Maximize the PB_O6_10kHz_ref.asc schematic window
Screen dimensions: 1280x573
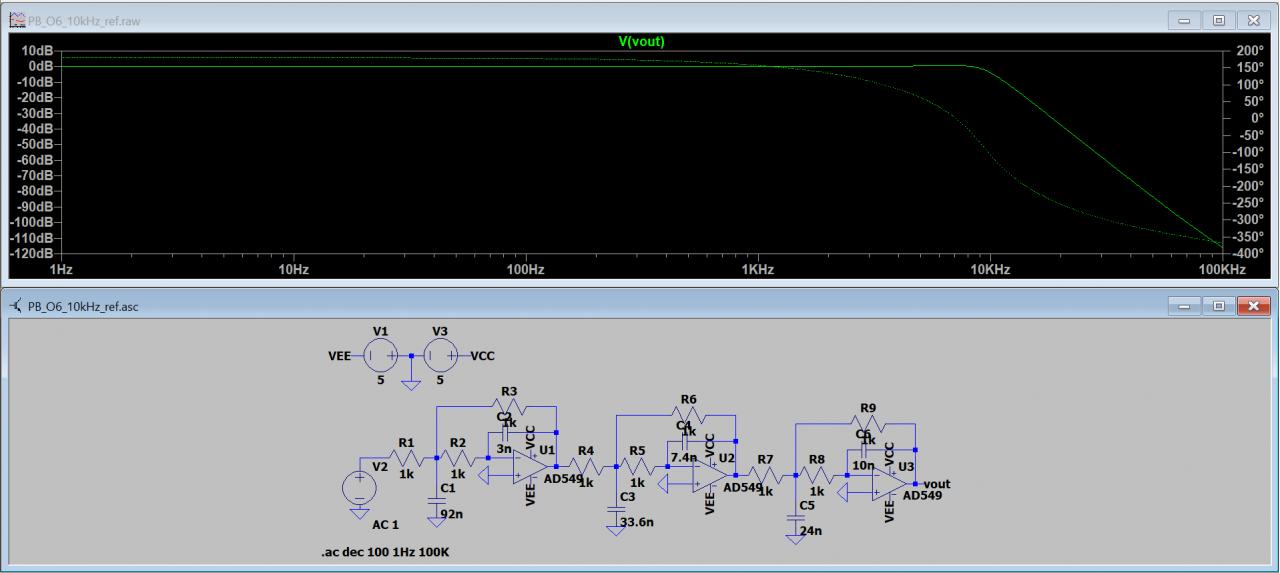point(1220,304)
